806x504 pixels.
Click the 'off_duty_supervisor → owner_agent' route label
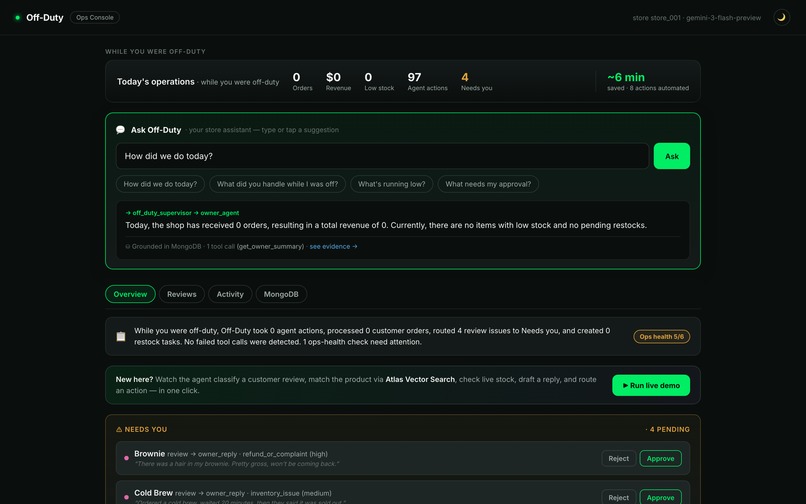pos(182,212)
